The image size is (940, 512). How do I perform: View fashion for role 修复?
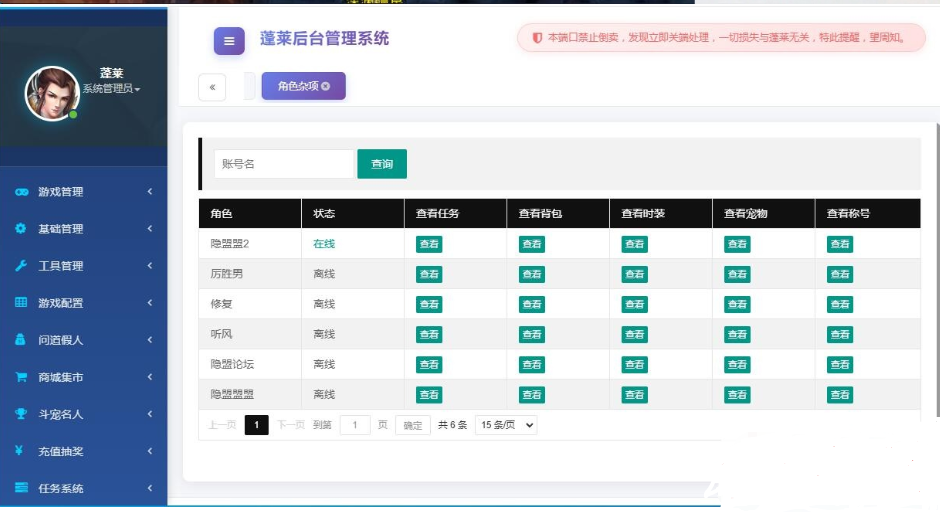(634, 304)
